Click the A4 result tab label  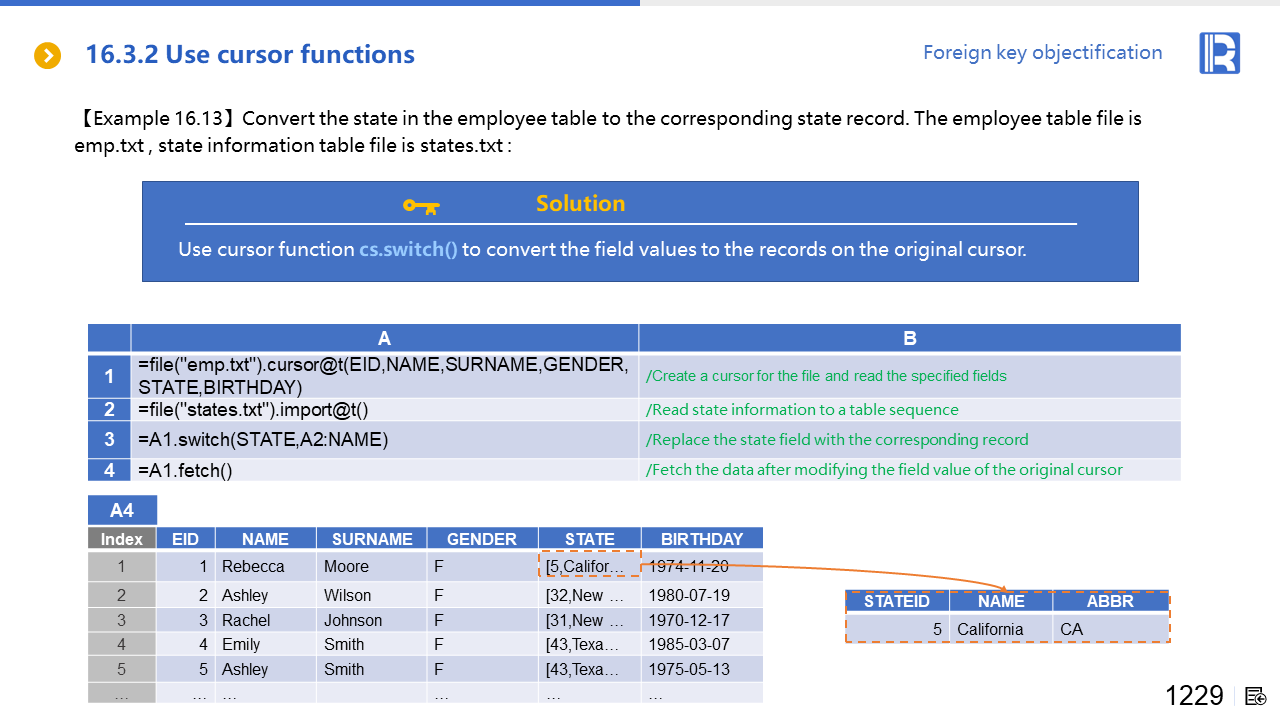pos(121,510)
